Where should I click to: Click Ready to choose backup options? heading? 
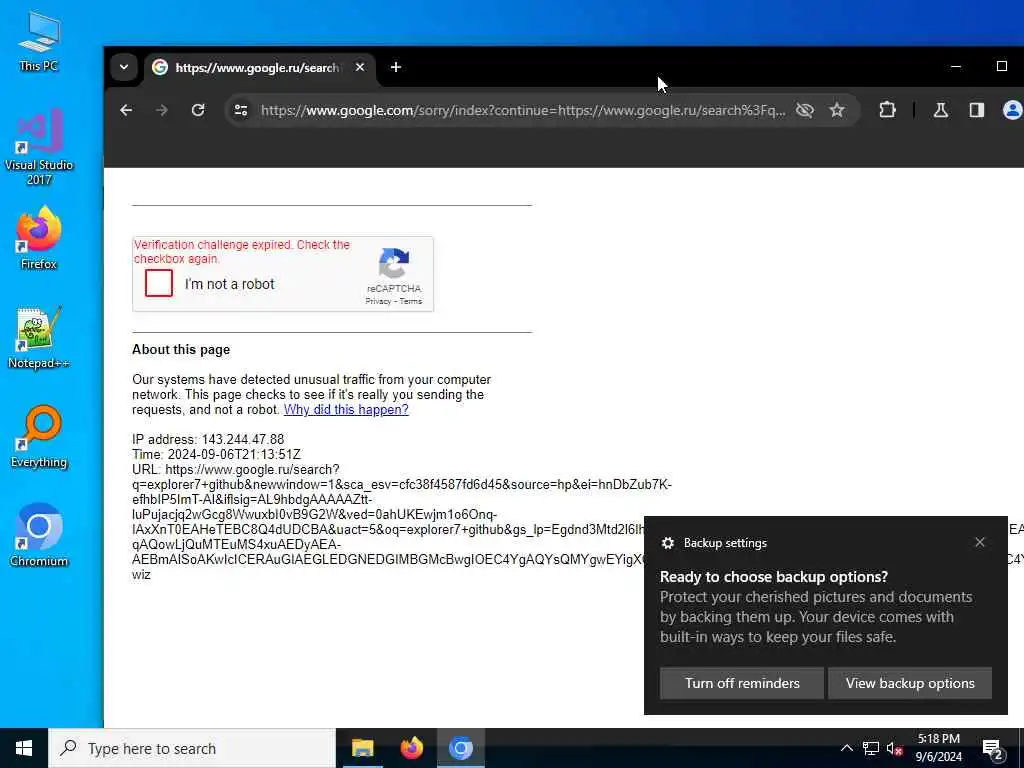774,577
